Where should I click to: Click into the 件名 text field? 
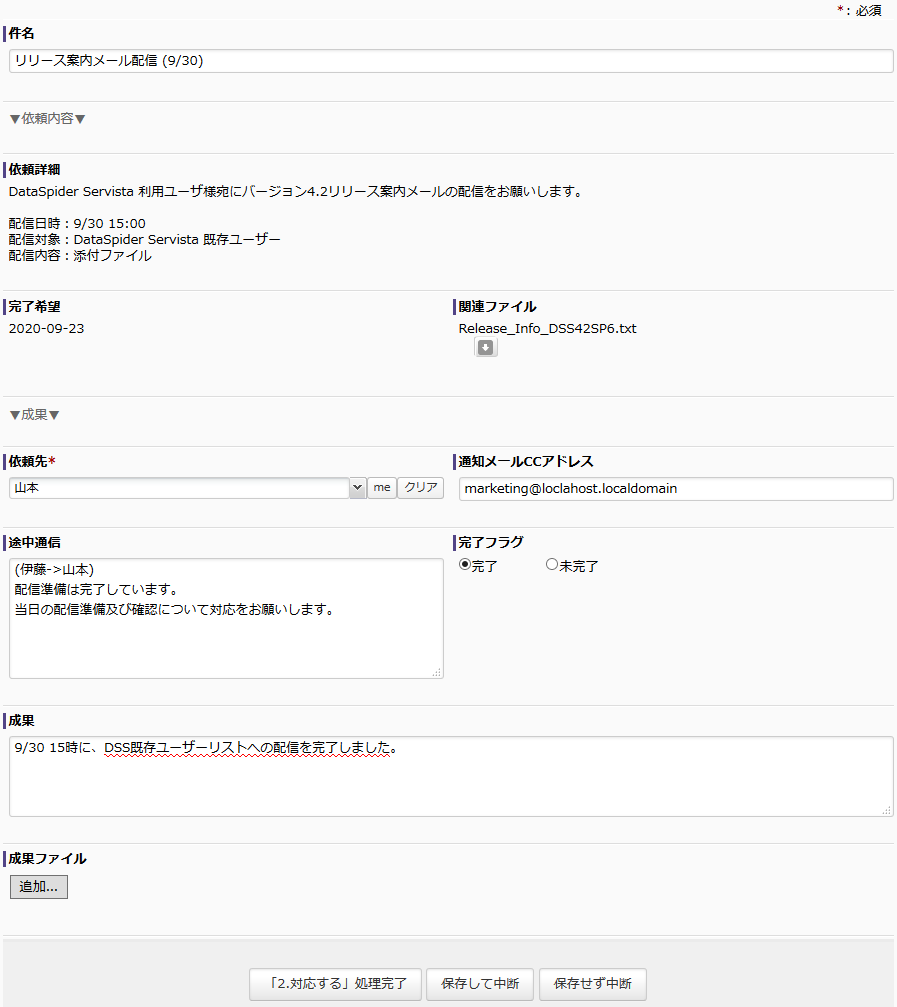click(450, 61)
